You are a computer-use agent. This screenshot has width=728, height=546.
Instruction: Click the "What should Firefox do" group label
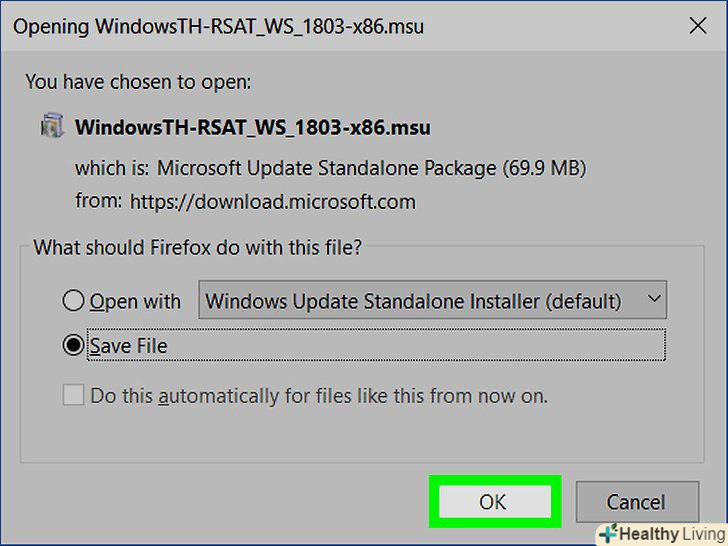(197, 247)
